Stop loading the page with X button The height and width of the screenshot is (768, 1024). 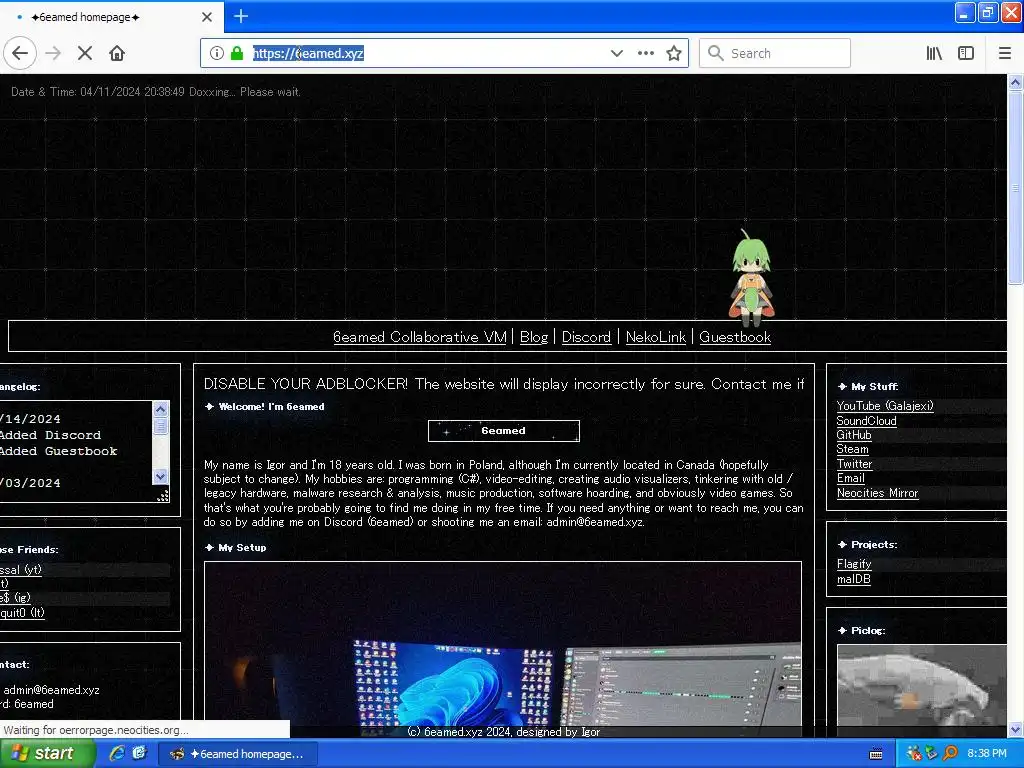coord(85,53)
